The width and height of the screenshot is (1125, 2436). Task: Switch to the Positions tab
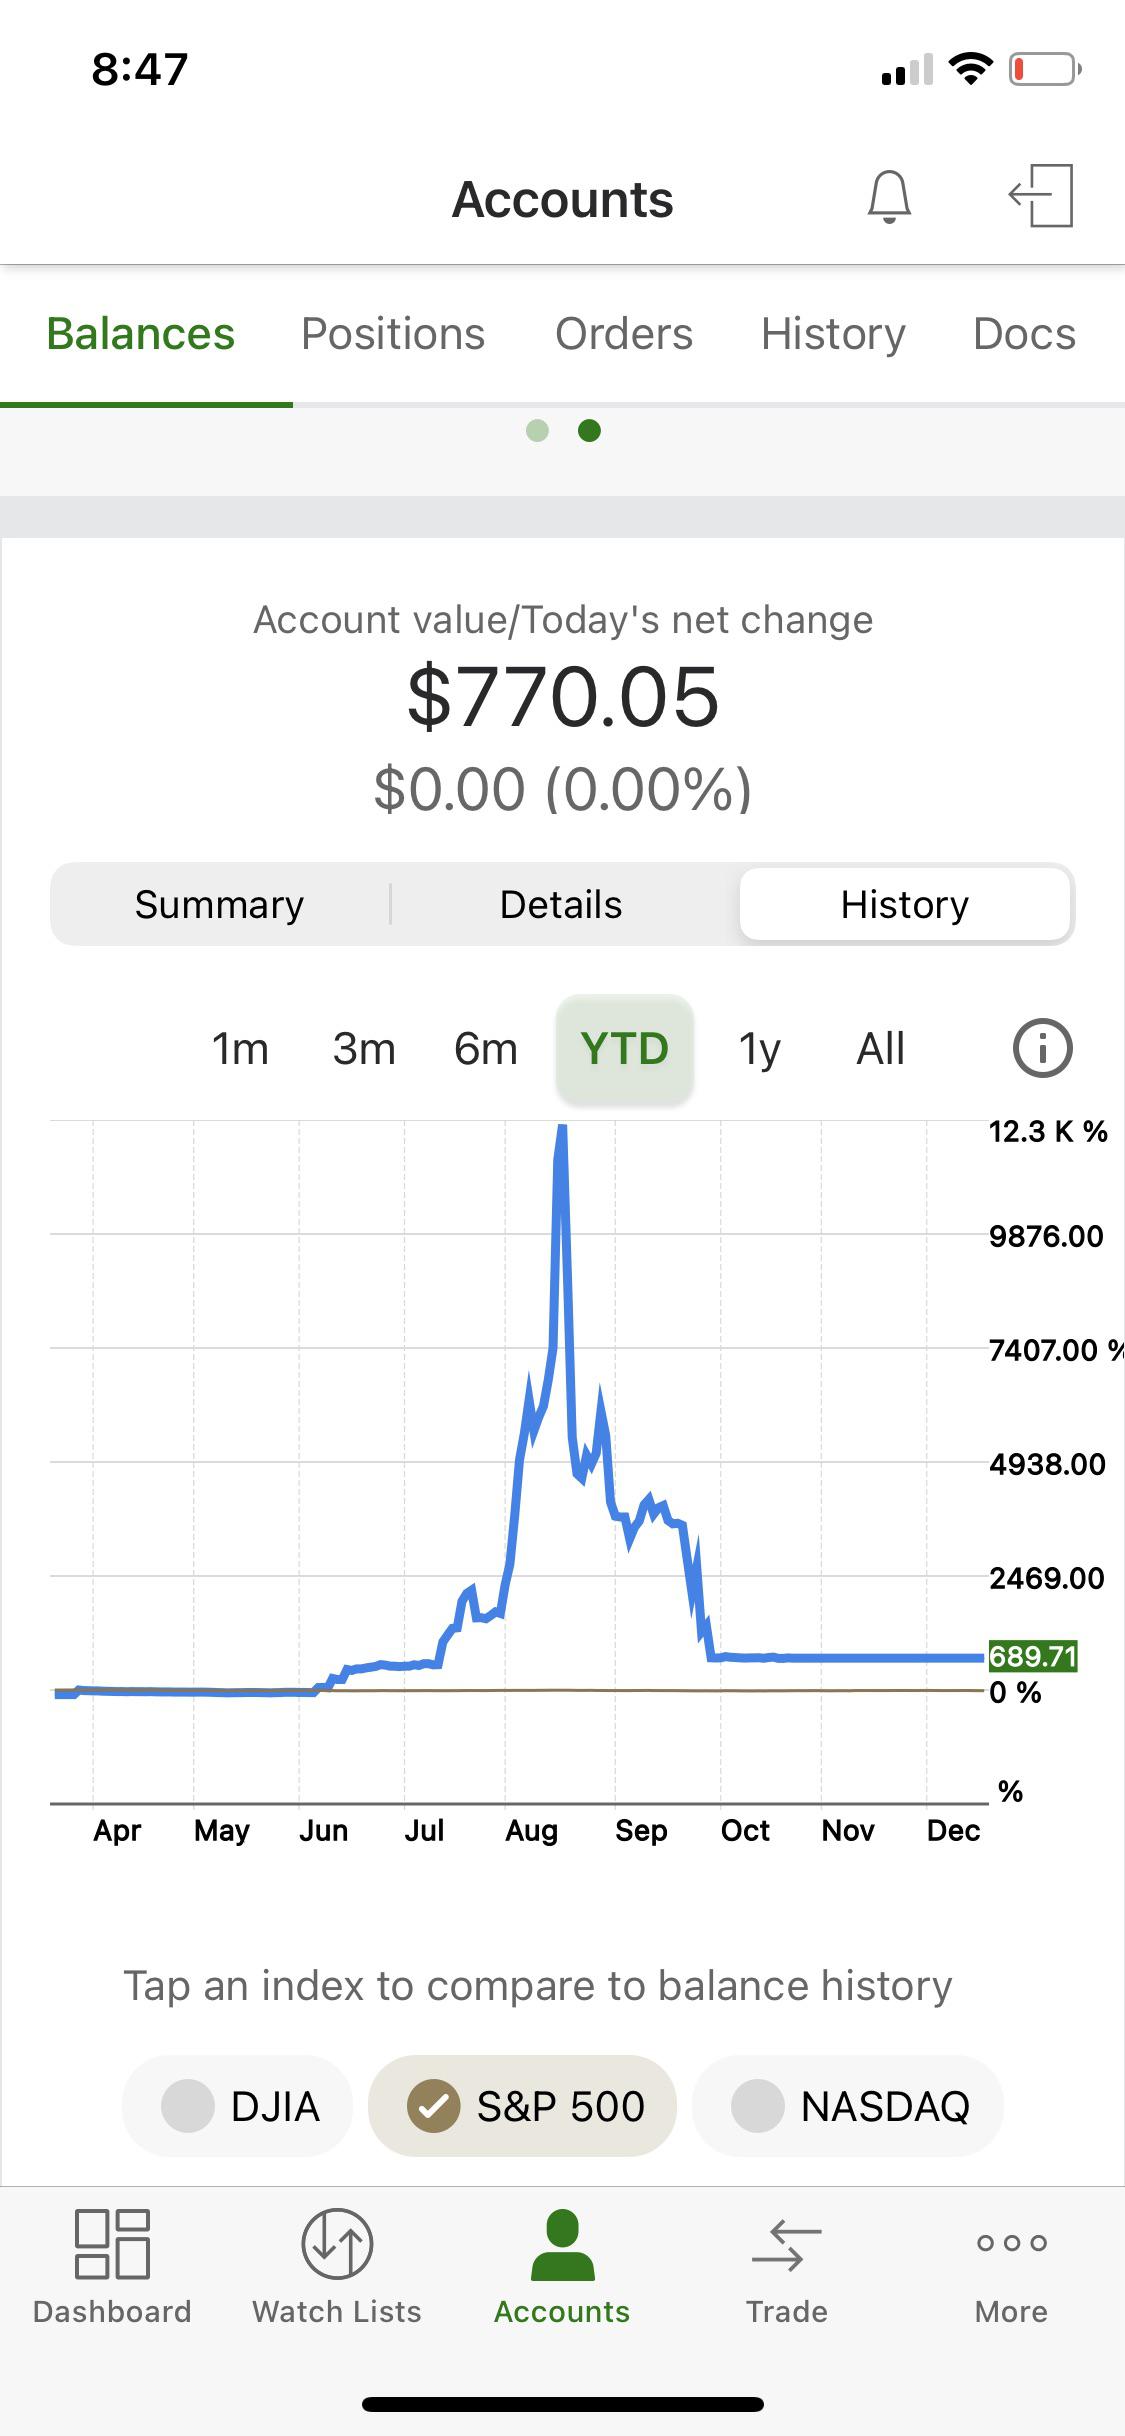coord(393,334)
